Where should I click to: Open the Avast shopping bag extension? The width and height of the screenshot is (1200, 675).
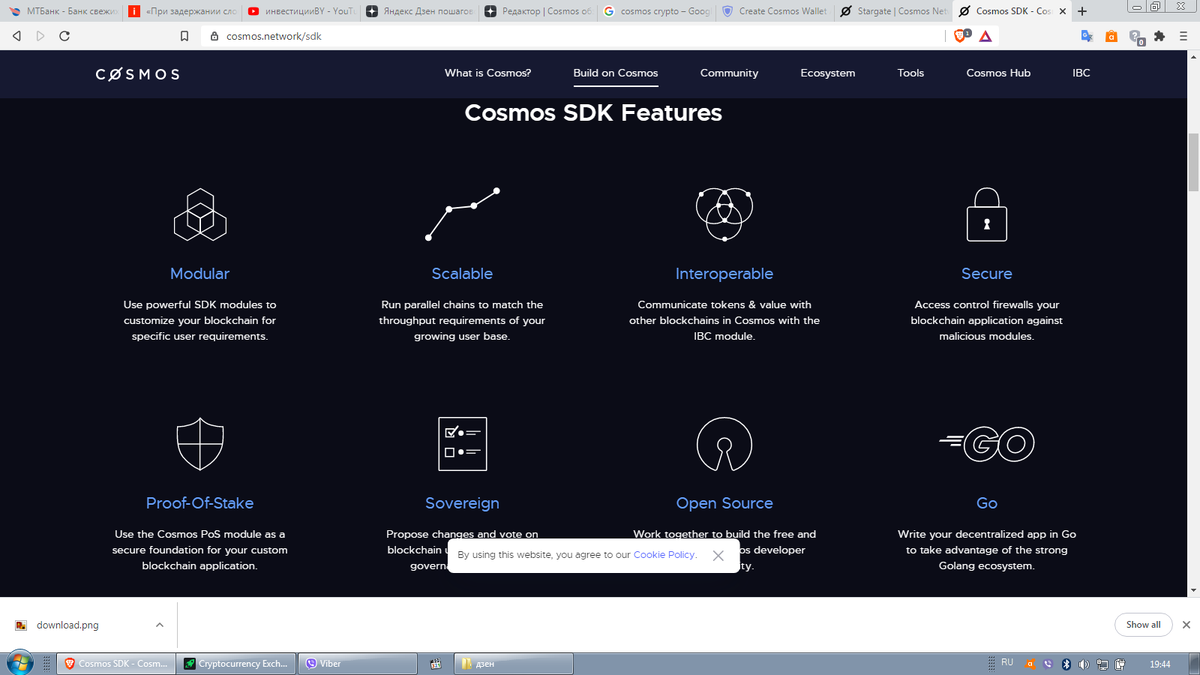point(1111,36)
